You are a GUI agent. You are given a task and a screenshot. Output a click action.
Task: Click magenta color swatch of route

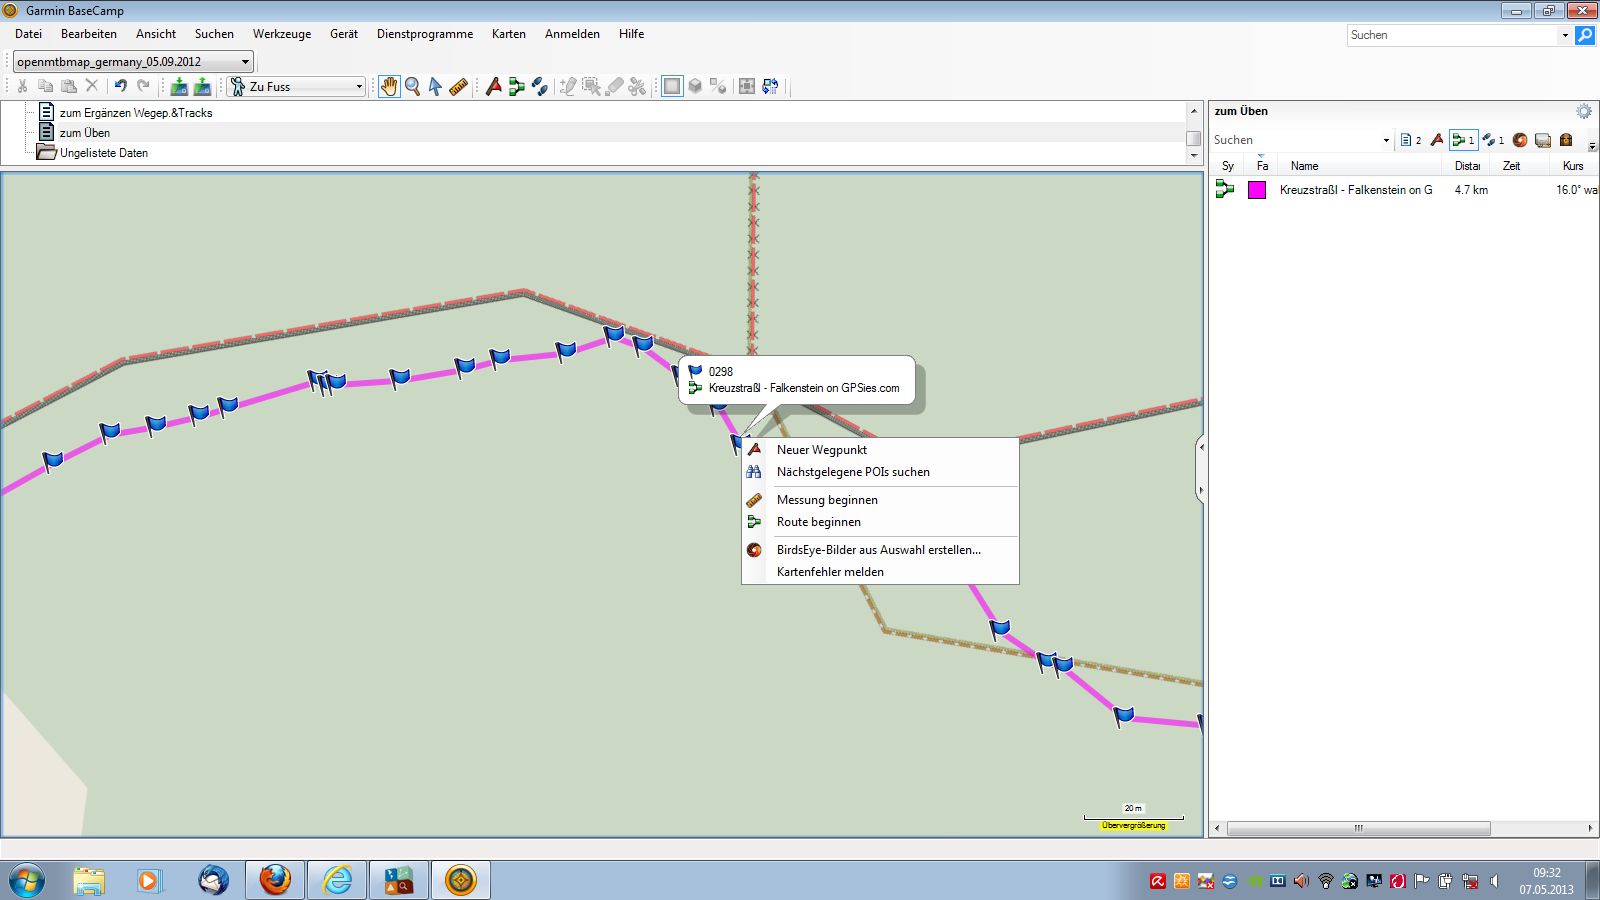pos(1257,190)
